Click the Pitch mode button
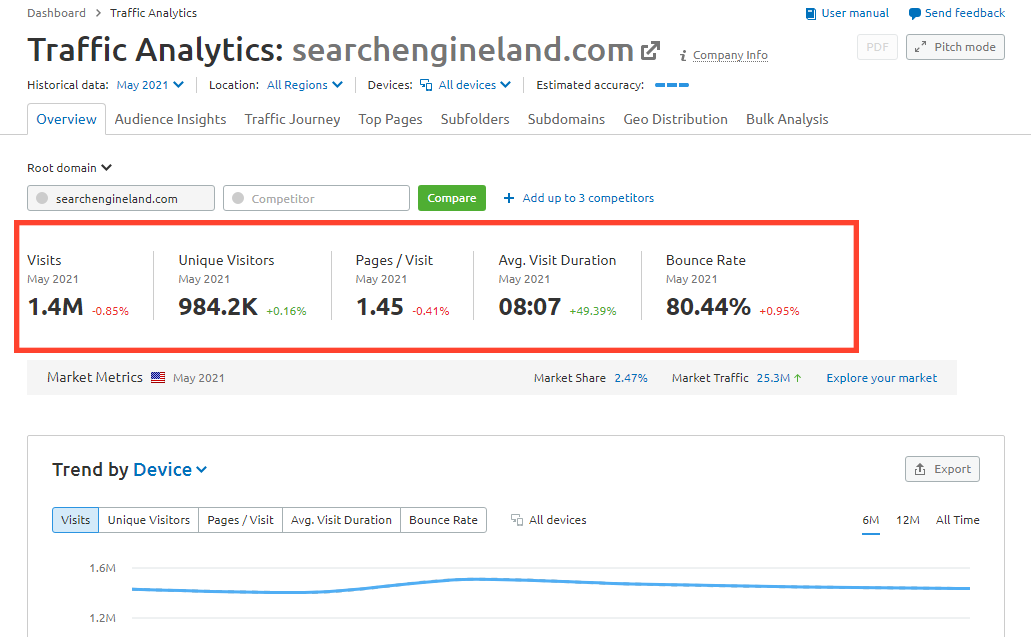 click(x=955, y=47)
